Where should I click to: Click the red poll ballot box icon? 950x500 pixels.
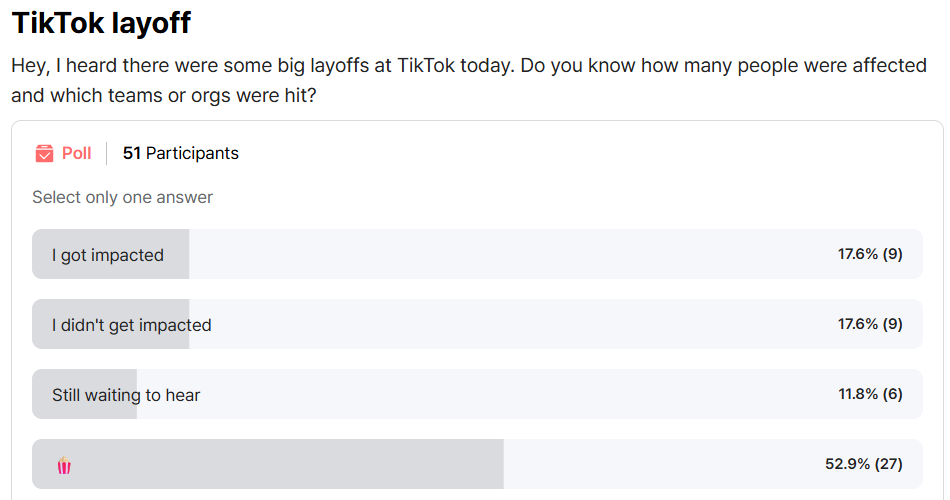point(44,153)
